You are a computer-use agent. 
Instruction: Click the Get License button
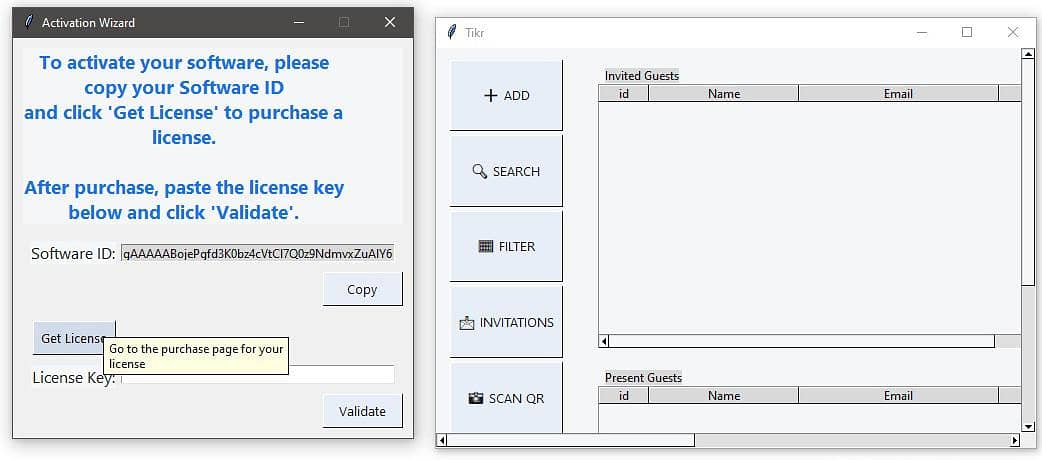pos(73,338)
